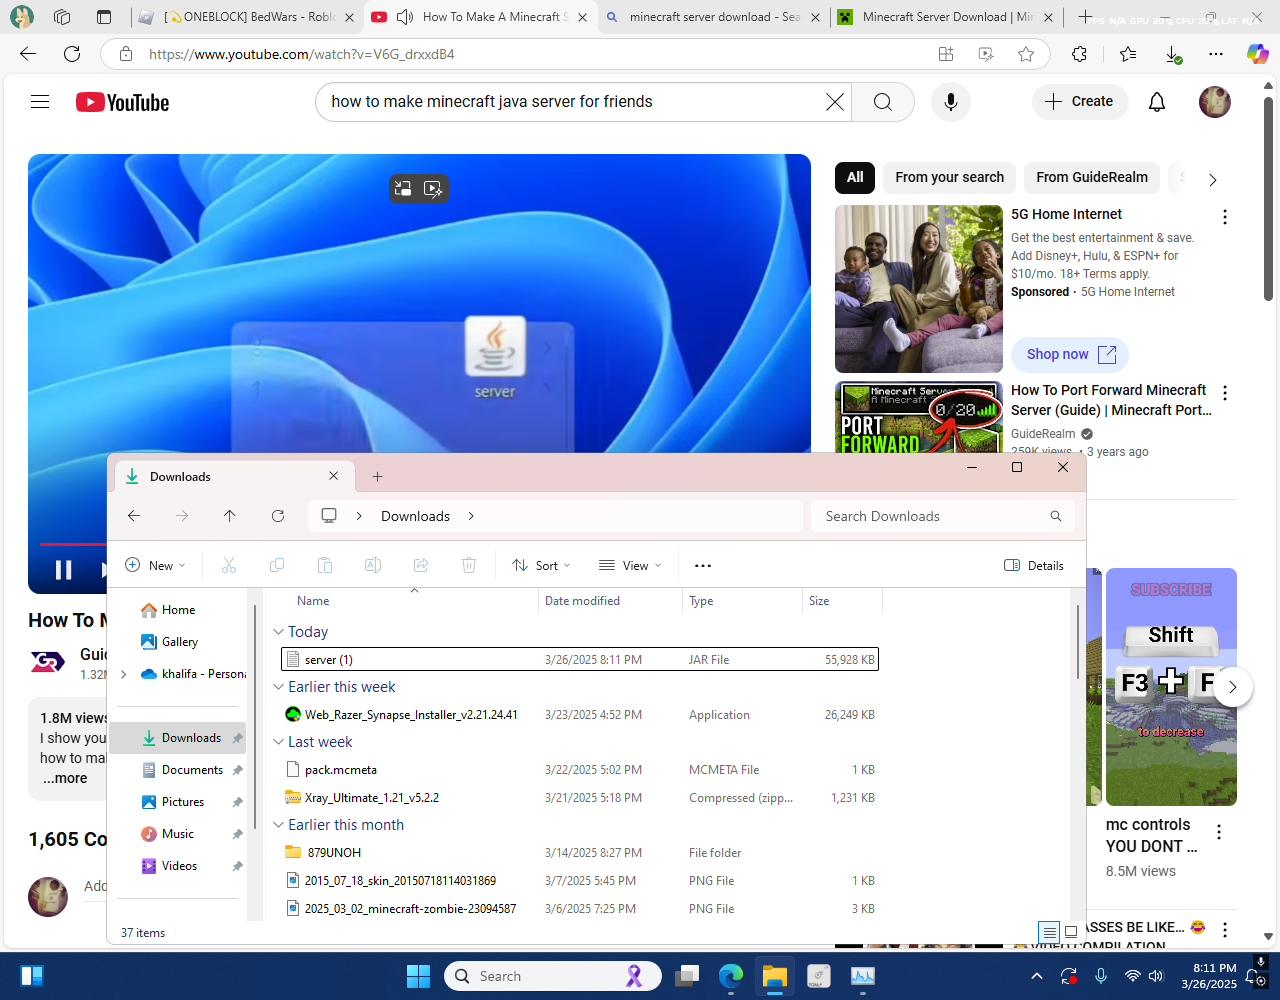This screenshot has width=1280, height=1000.
Task: Select the server (1) JAR file
Action: [580, 660]
